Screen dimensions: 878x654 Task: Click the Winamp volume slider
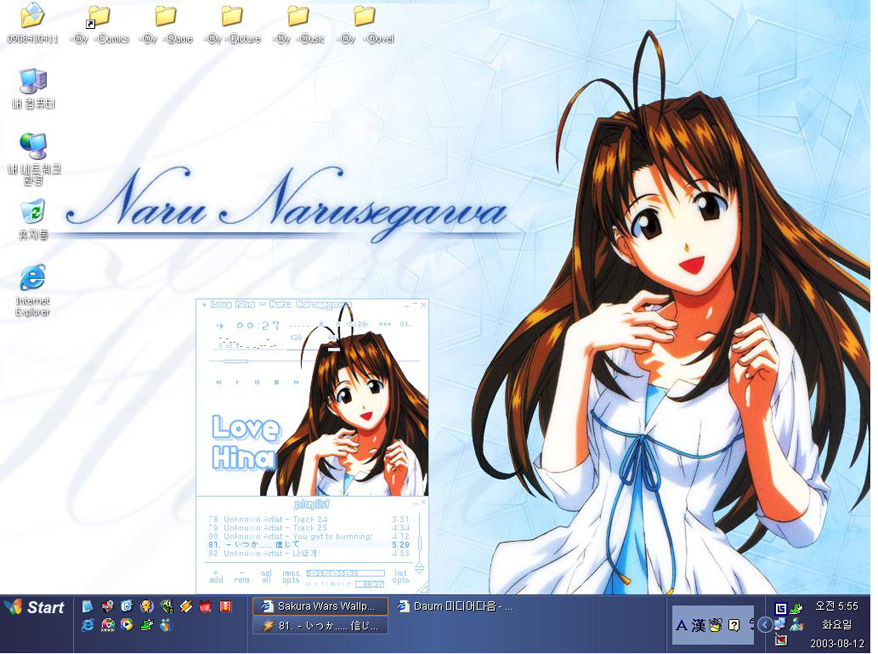(x=334, y=349)
